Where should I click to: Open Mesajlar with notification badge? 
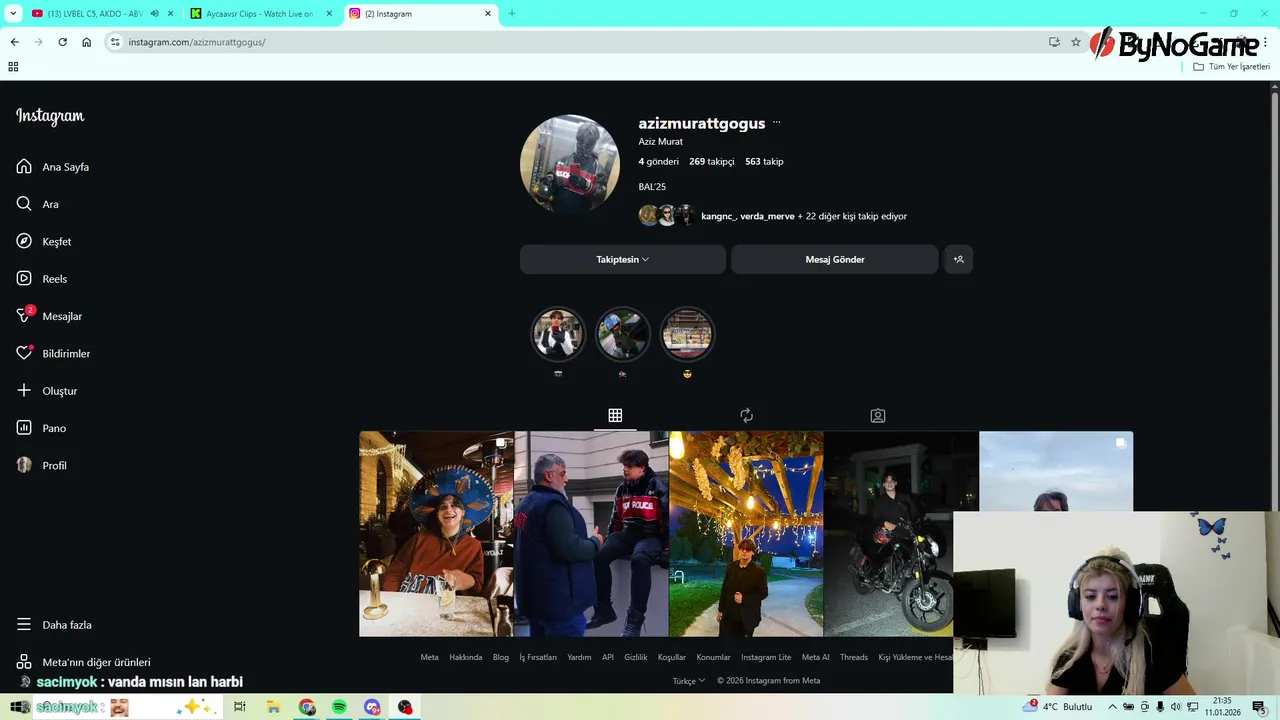tap(49, 316)
